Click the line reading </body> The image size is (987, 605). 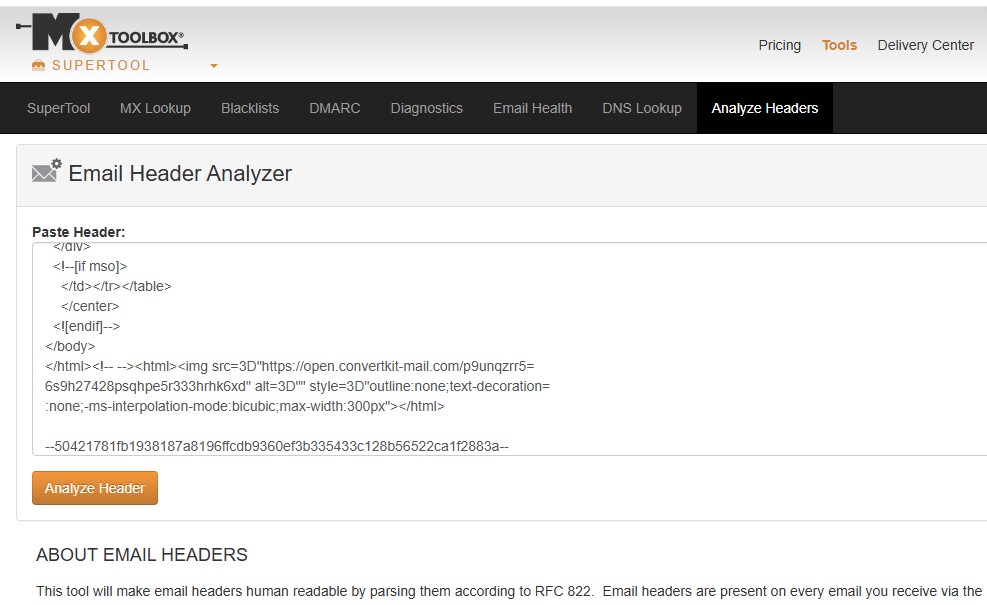click(70, 346)
